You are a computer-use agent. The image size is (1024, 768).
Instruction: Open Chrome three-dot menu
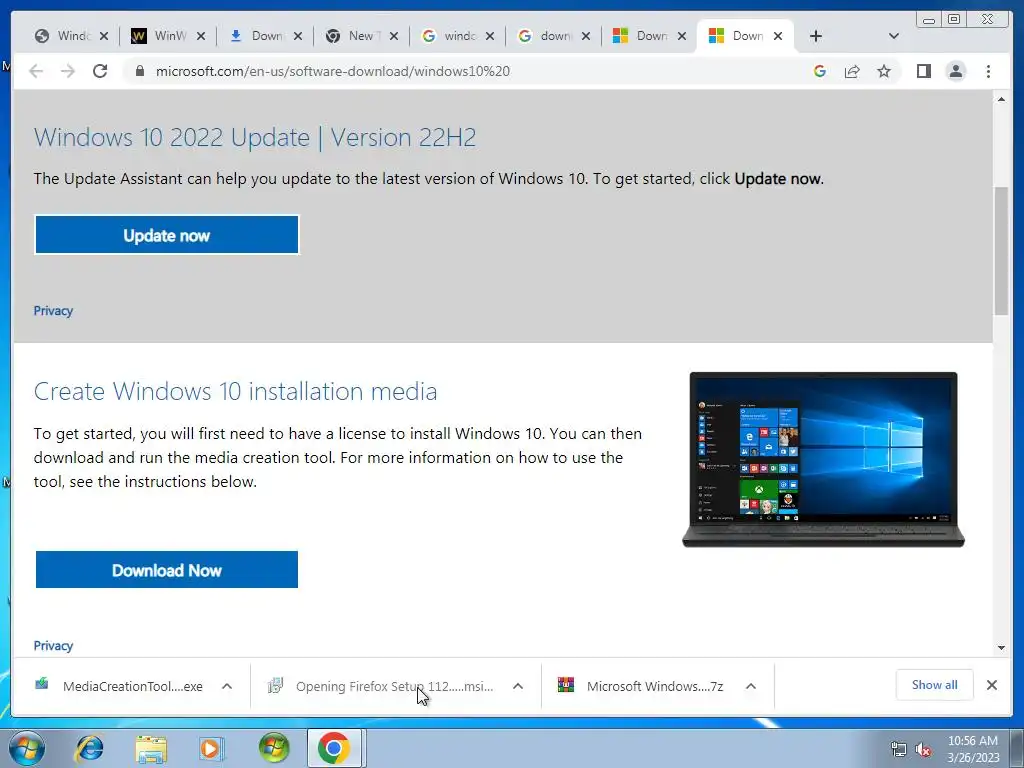[988, 71]
